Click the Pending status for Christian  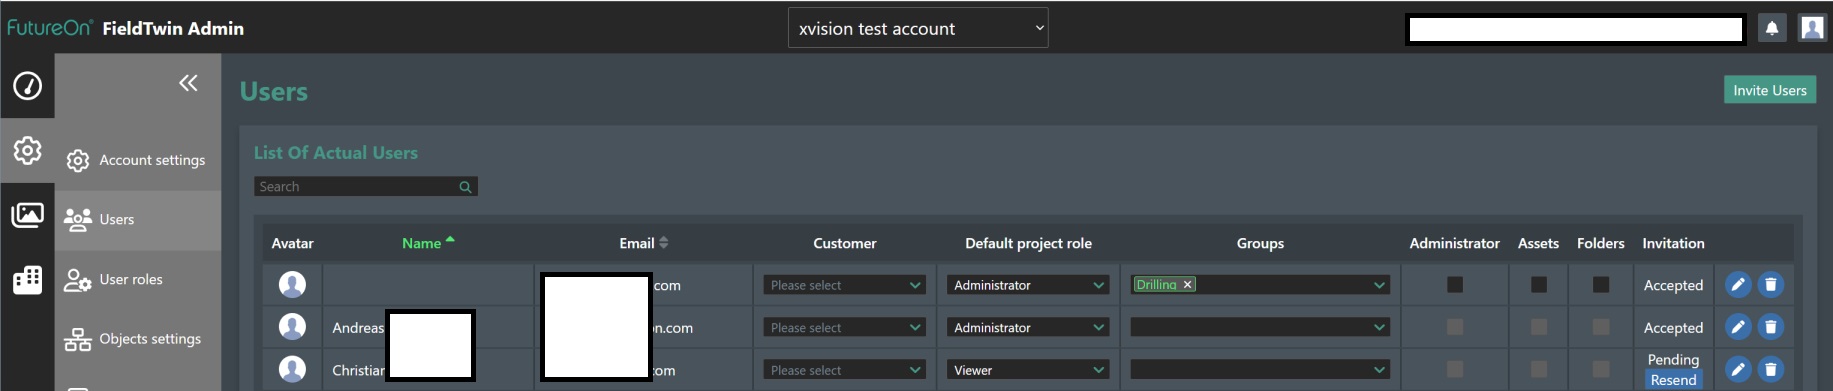pos(1673,360)
